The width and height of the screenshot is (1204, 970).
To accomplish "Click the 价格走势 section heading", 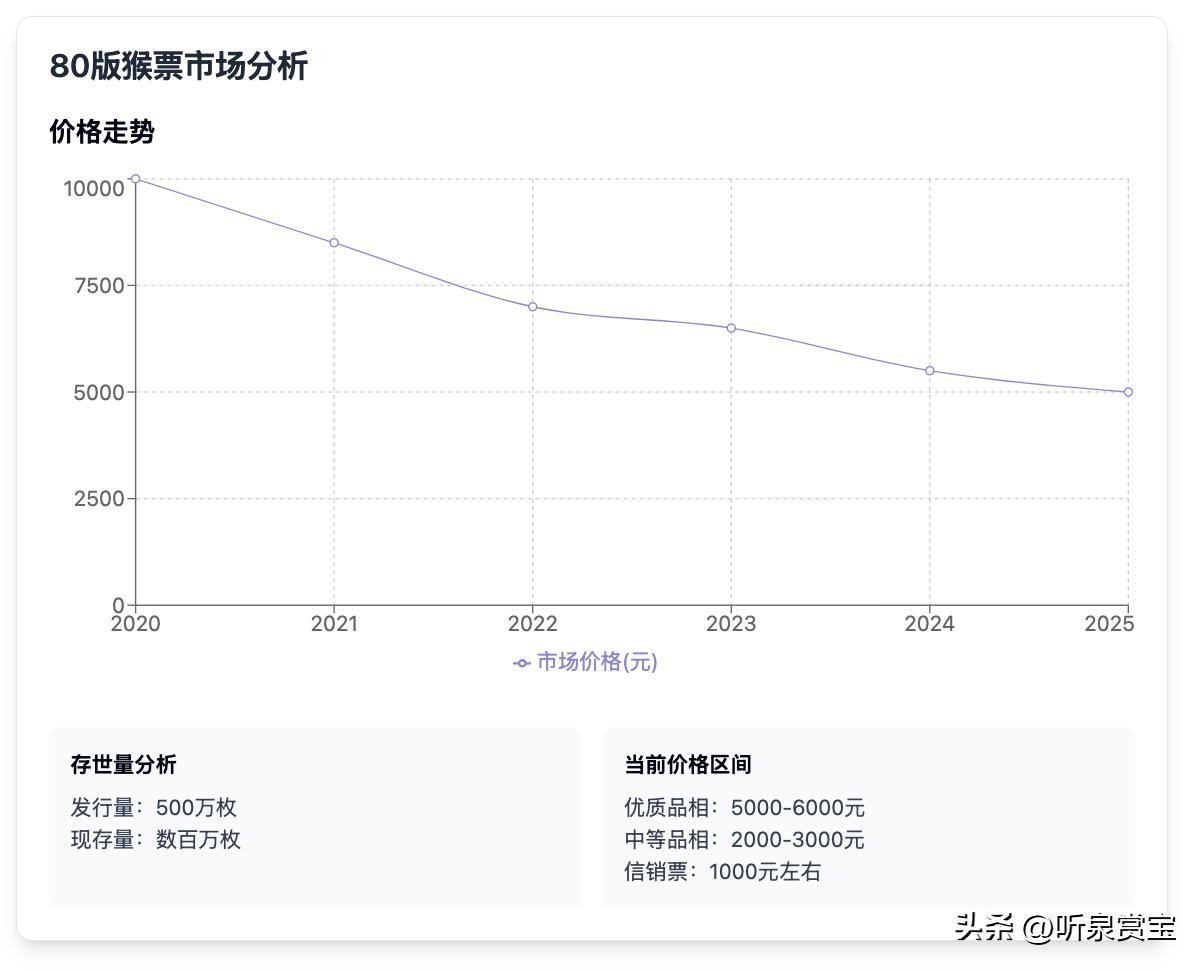I will [102, 132].
